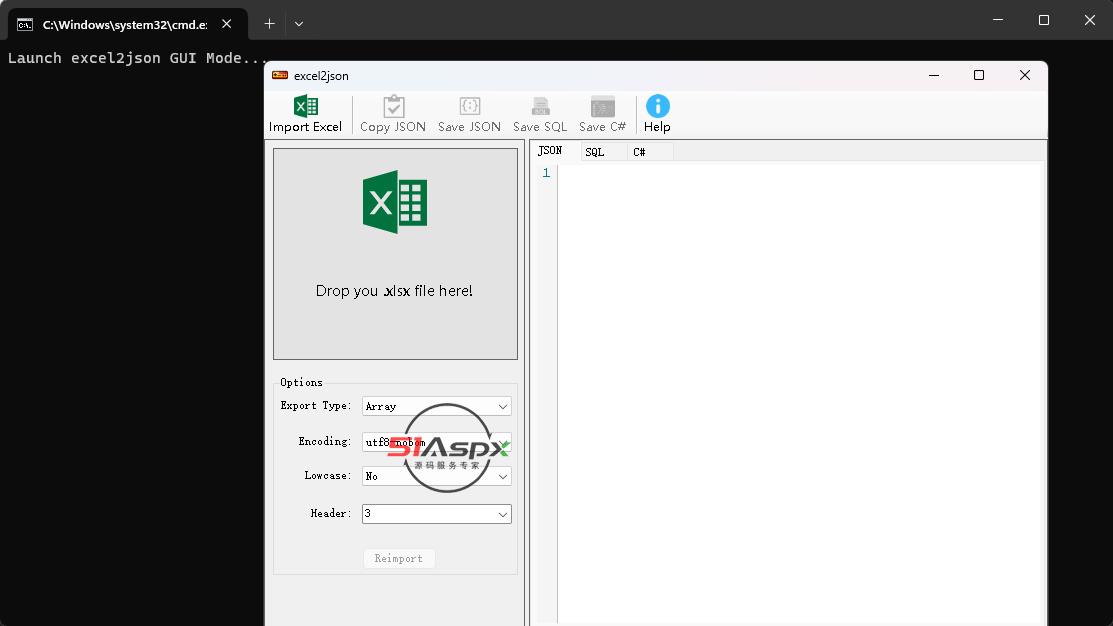Switch to the SQL tab

click(x=595, y=152)
